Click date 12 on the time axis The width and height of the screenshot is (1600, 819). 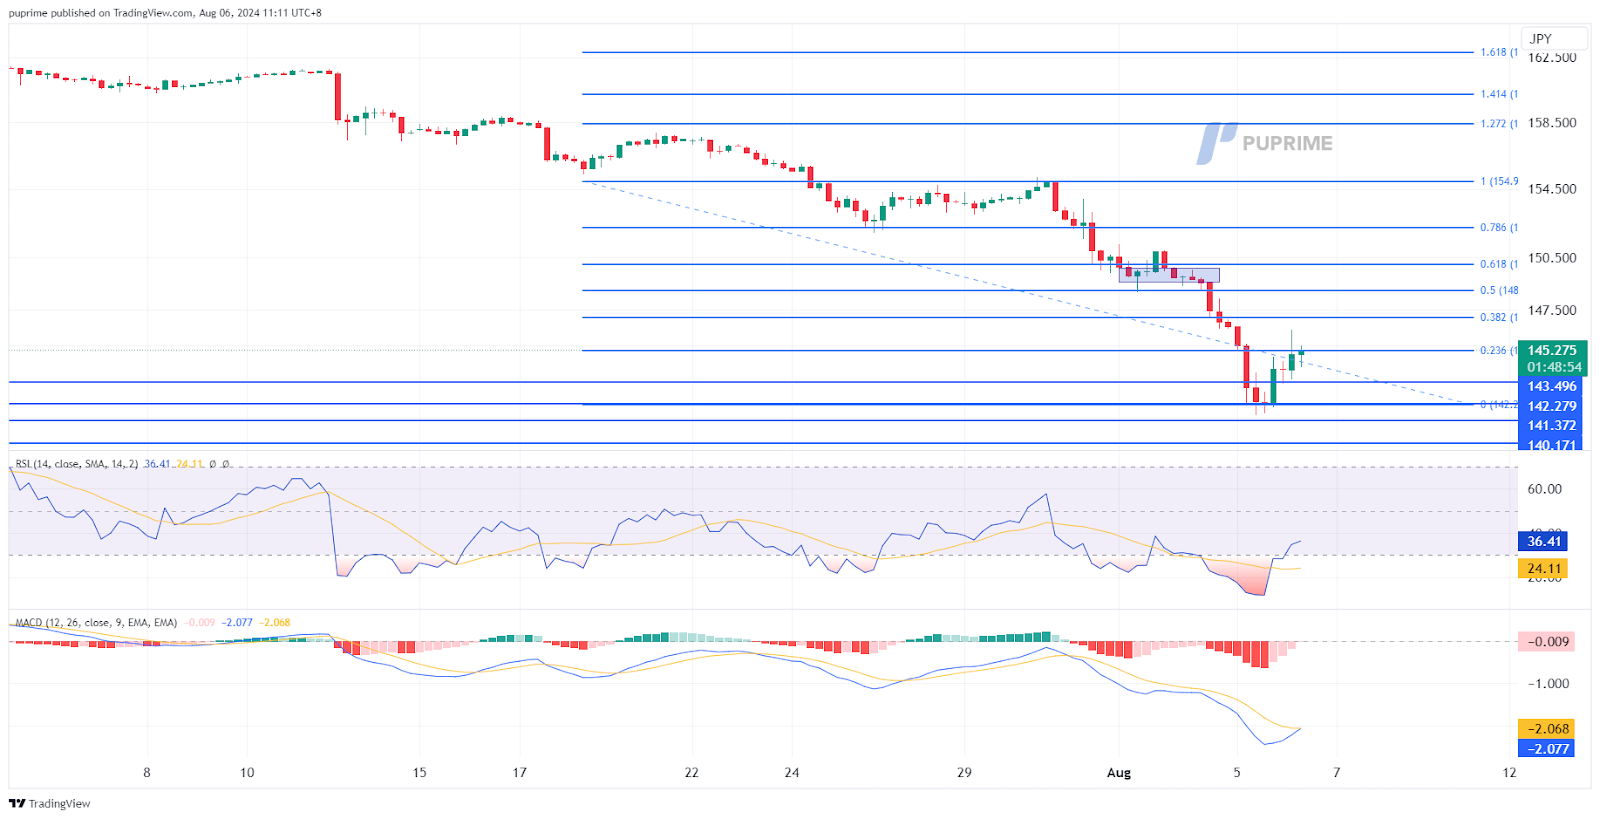coord(1509,773)
